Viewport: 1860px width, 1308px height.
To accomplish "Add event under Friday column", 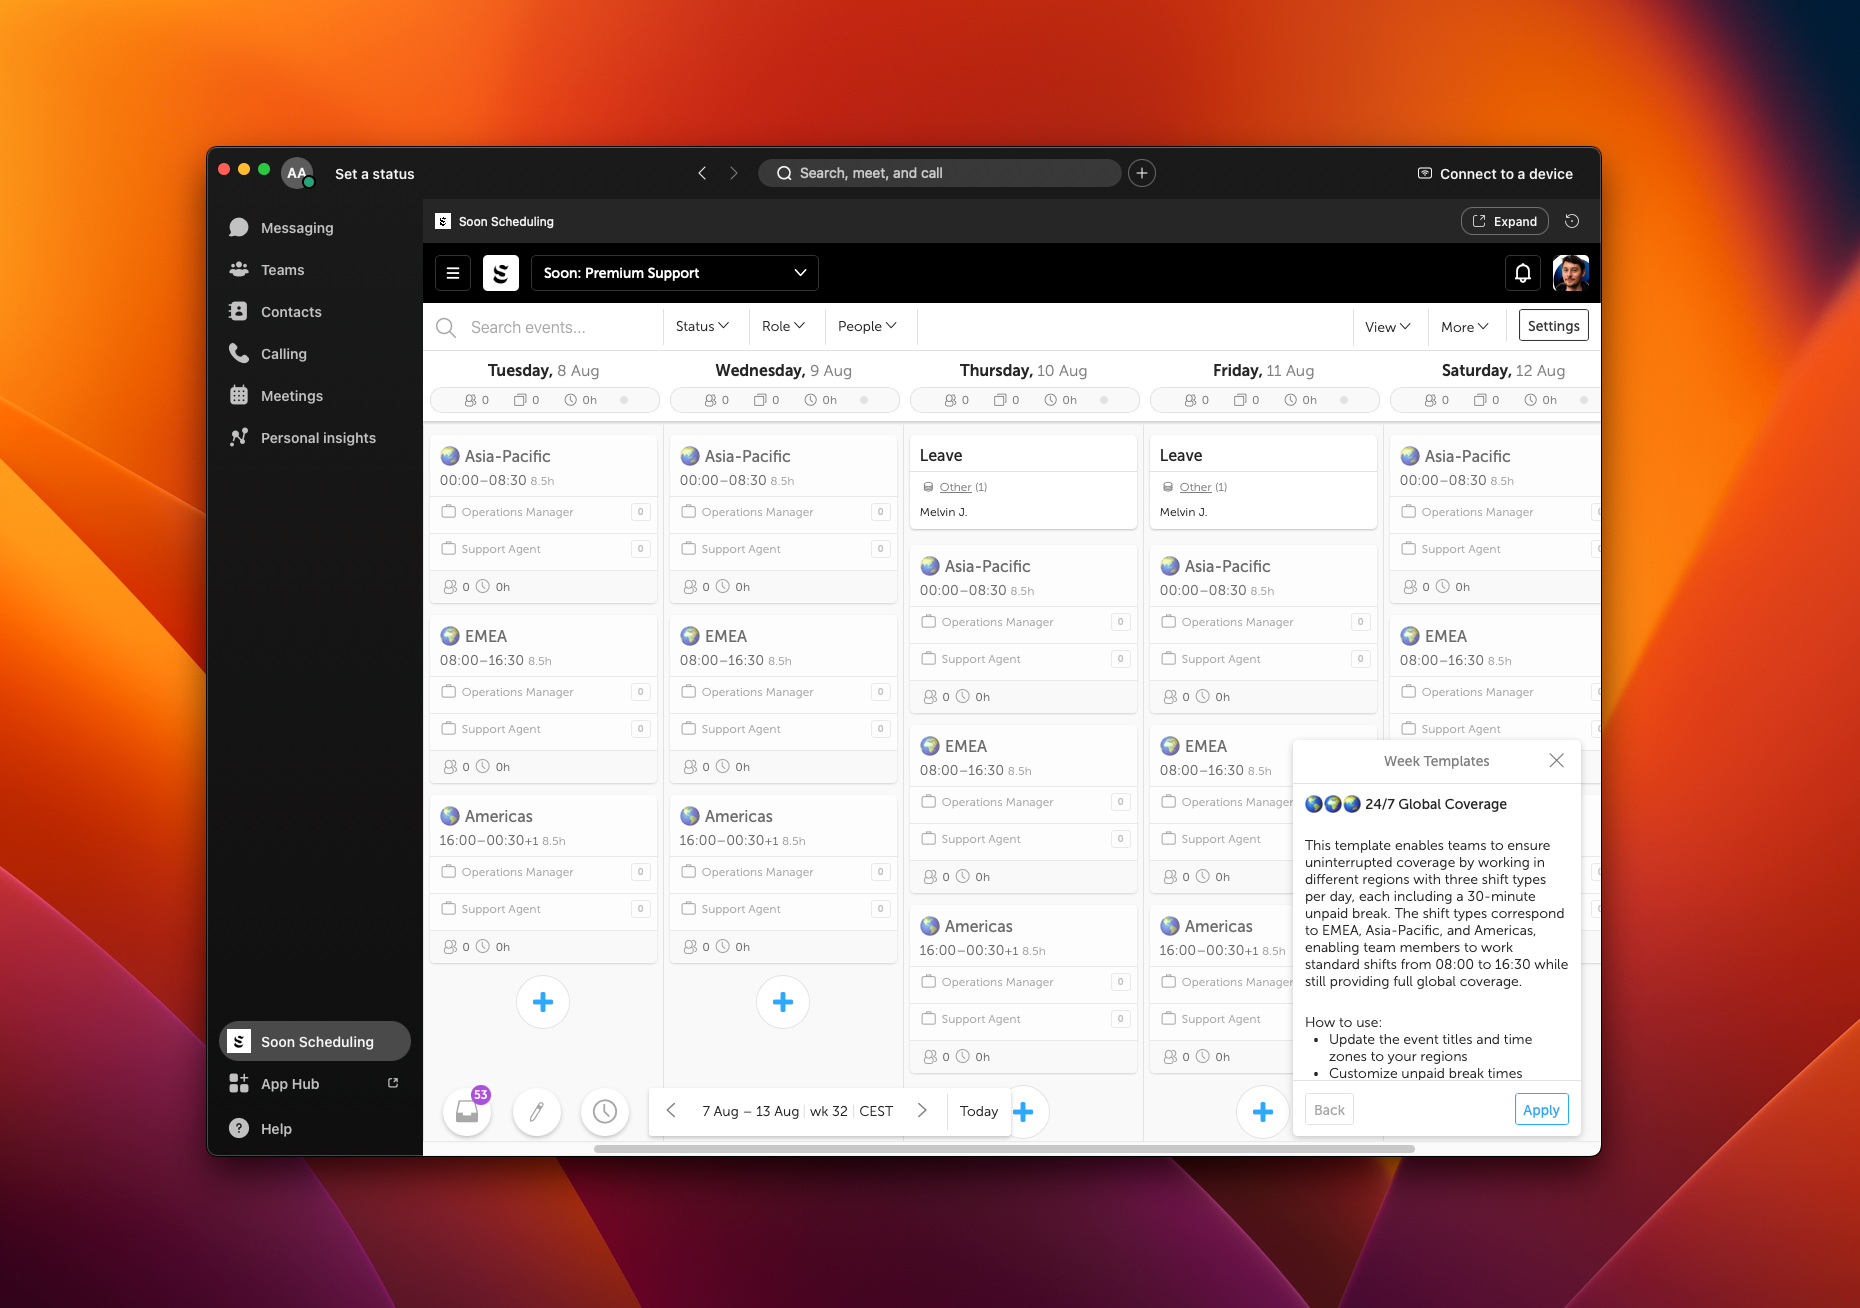I will [x=1263, y=1112].
